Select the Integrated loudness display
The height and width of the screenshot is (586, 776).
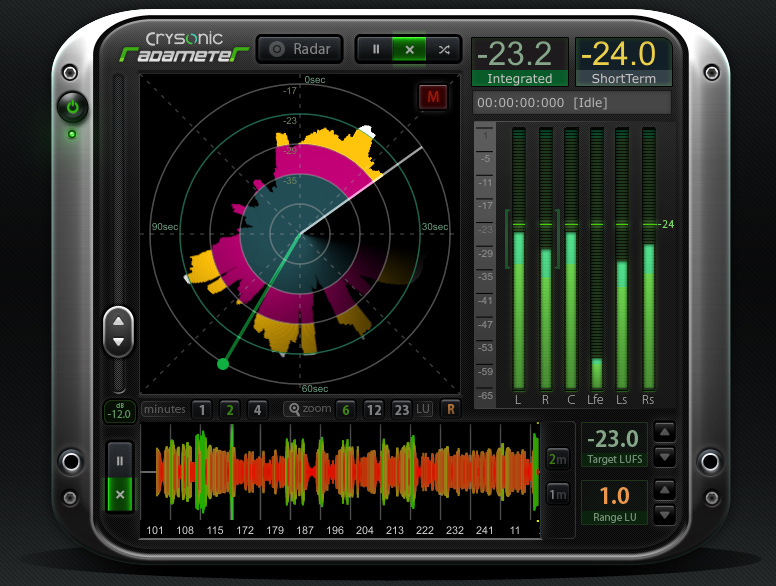(519, 61)
